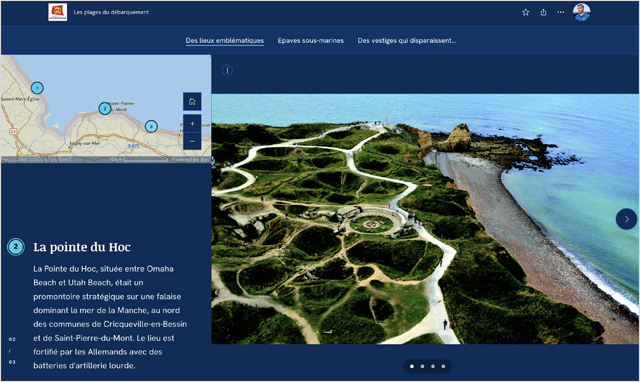Image resolution: width=640 pixels, height=382 pixels.
Task: Click the Powered by Esri map attribution
Action: coord(190,160)
